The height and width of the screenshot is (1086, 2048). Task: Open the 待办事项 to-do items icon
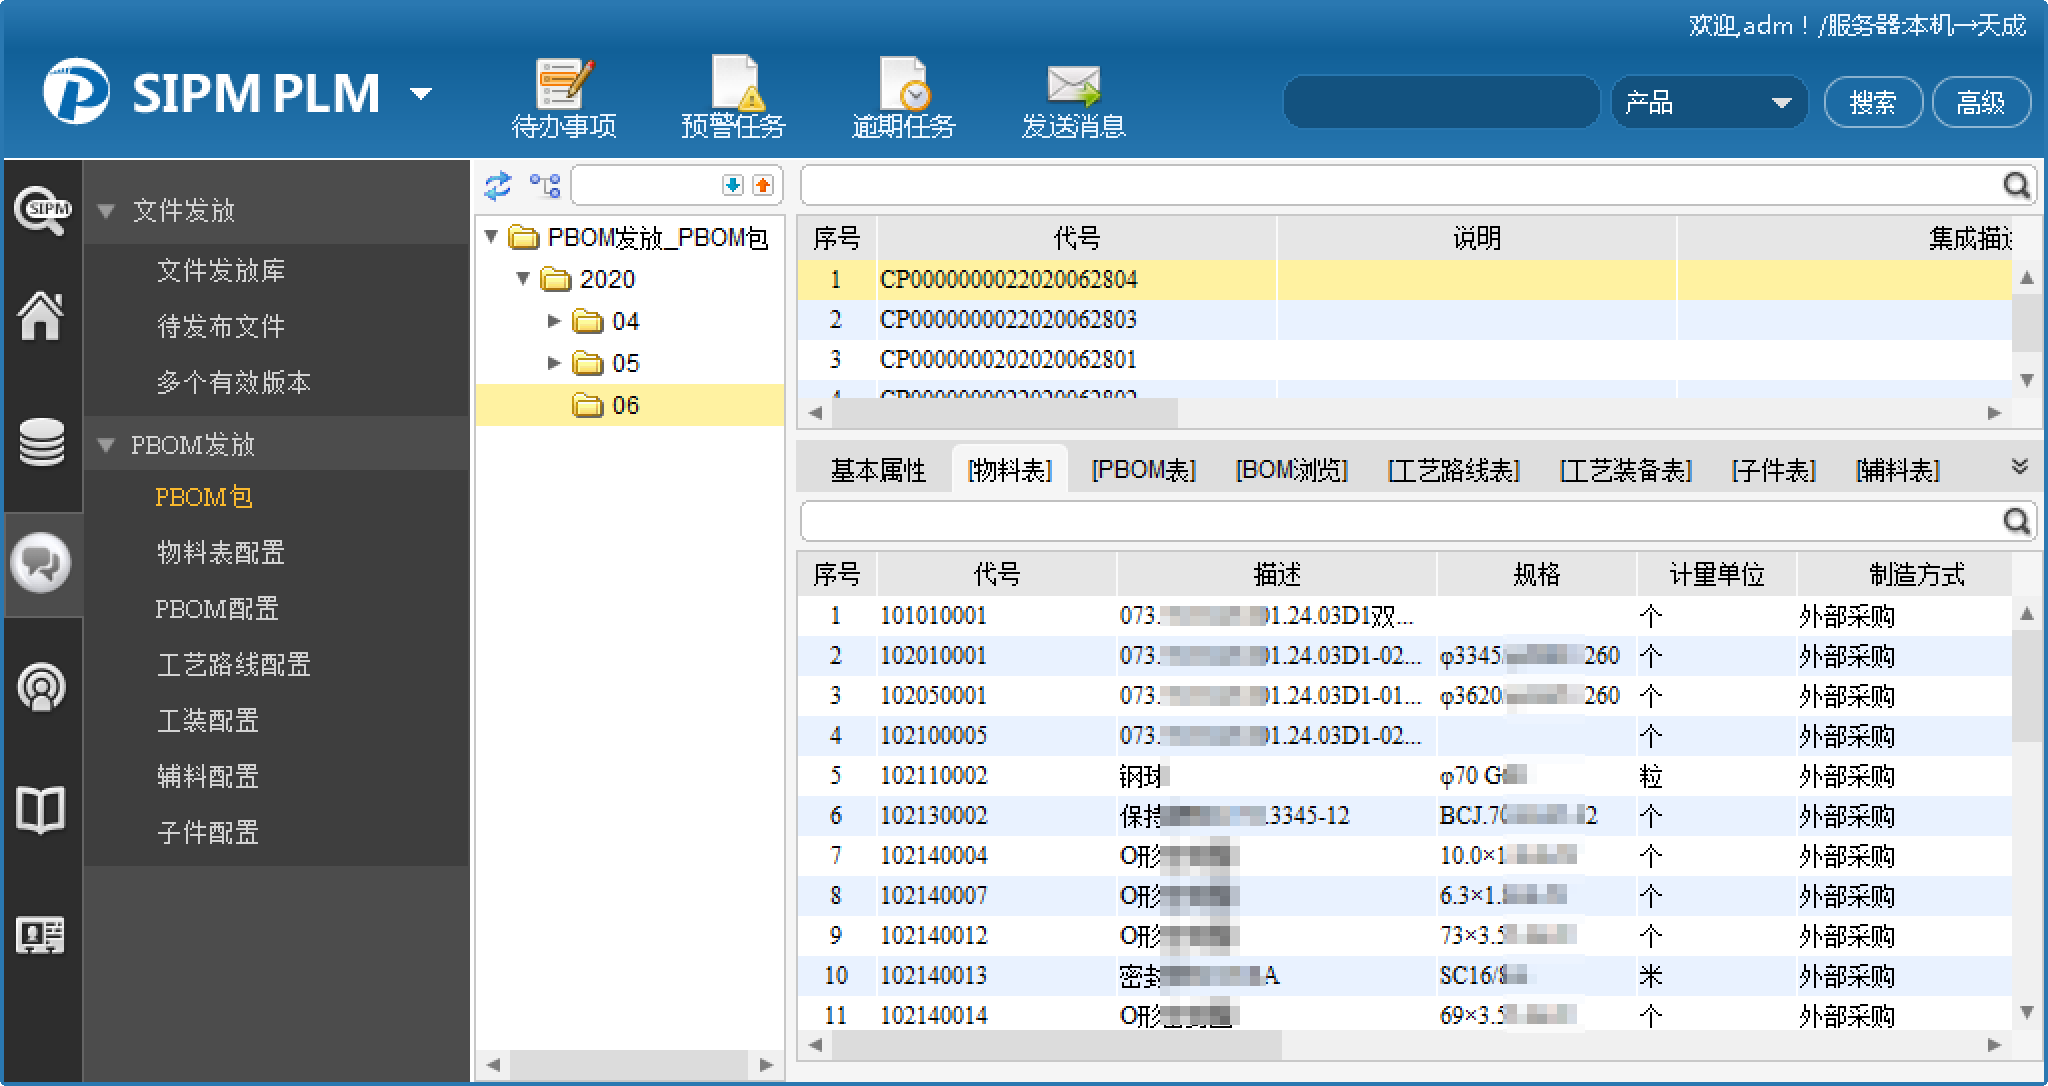pos(563,85)
